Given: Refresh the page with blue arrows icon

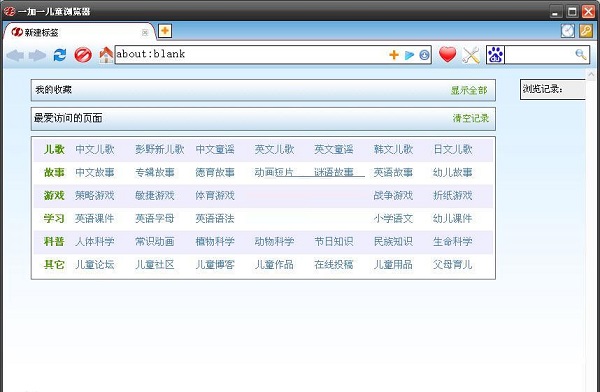Looking at the screenshot, I should [x=60, y=55].
